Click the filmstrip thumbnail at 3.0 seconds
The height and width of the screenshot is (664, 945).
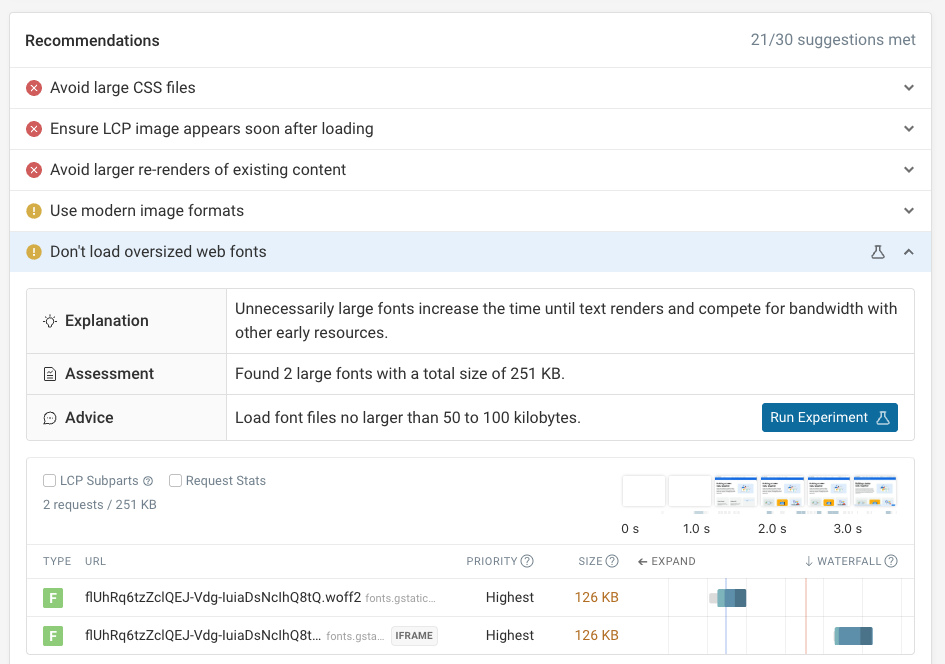point(873,492)
